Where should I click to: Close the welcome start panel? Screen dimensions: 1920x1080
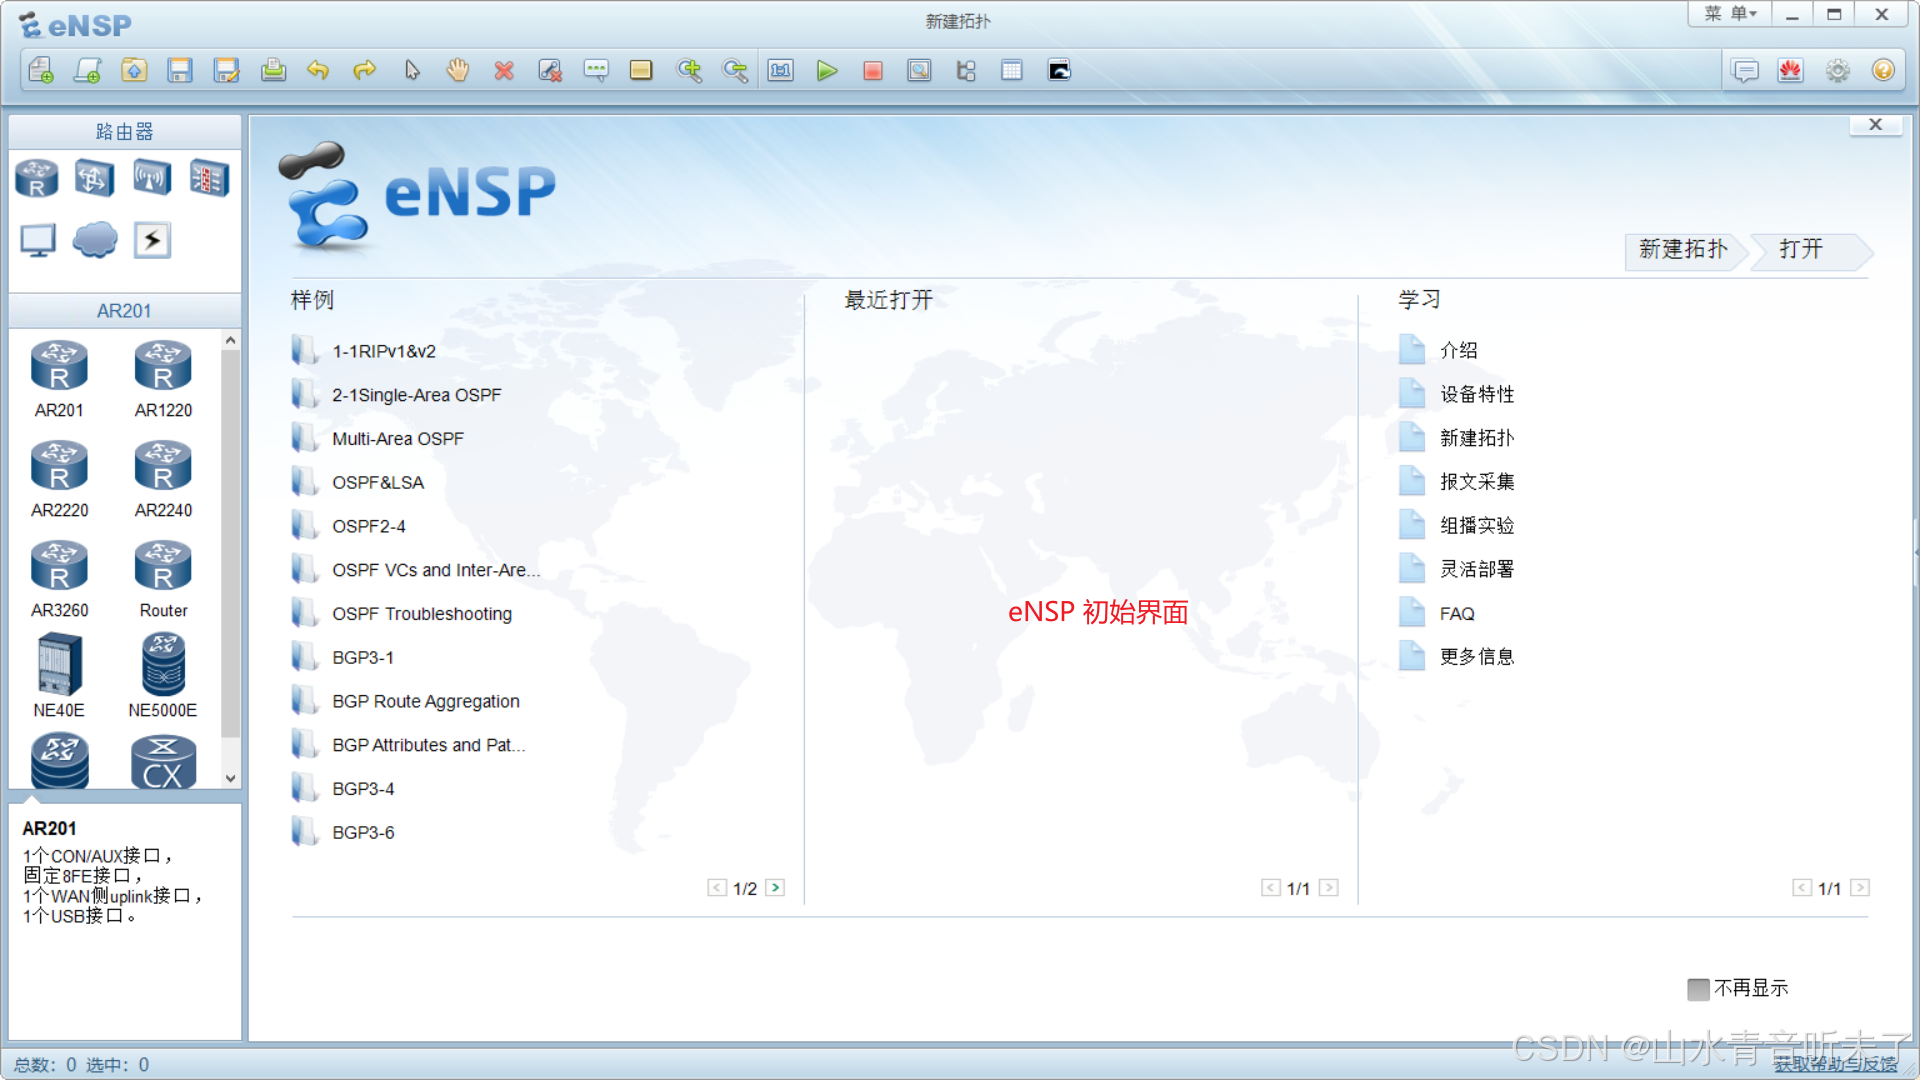pos(1875,125)
